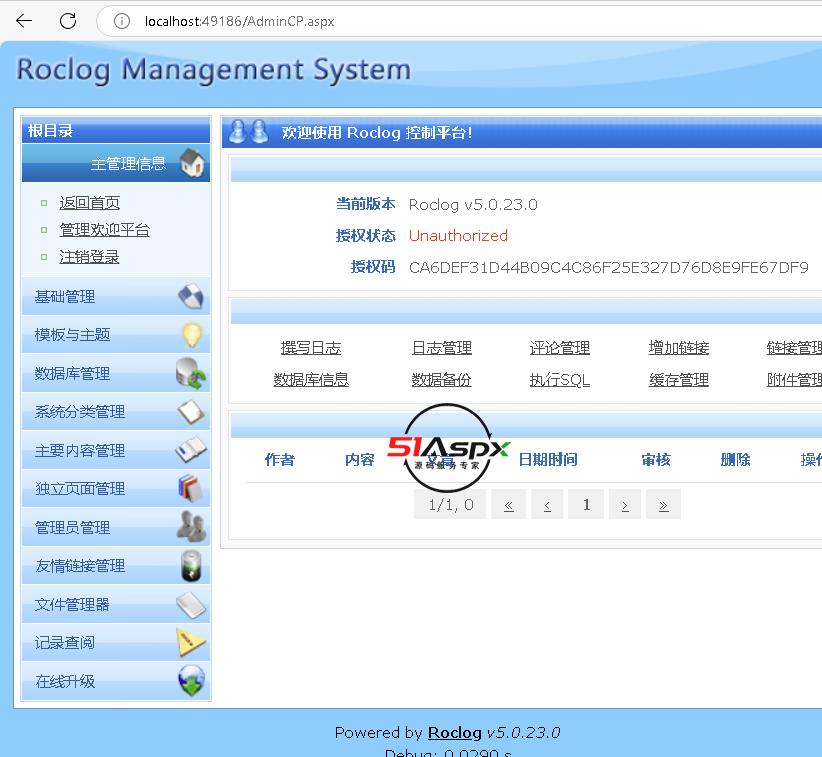The width and height of the screenshot is (822, 757).
Task: Click the database icon for 数据库管理
Action: point(191,373)
